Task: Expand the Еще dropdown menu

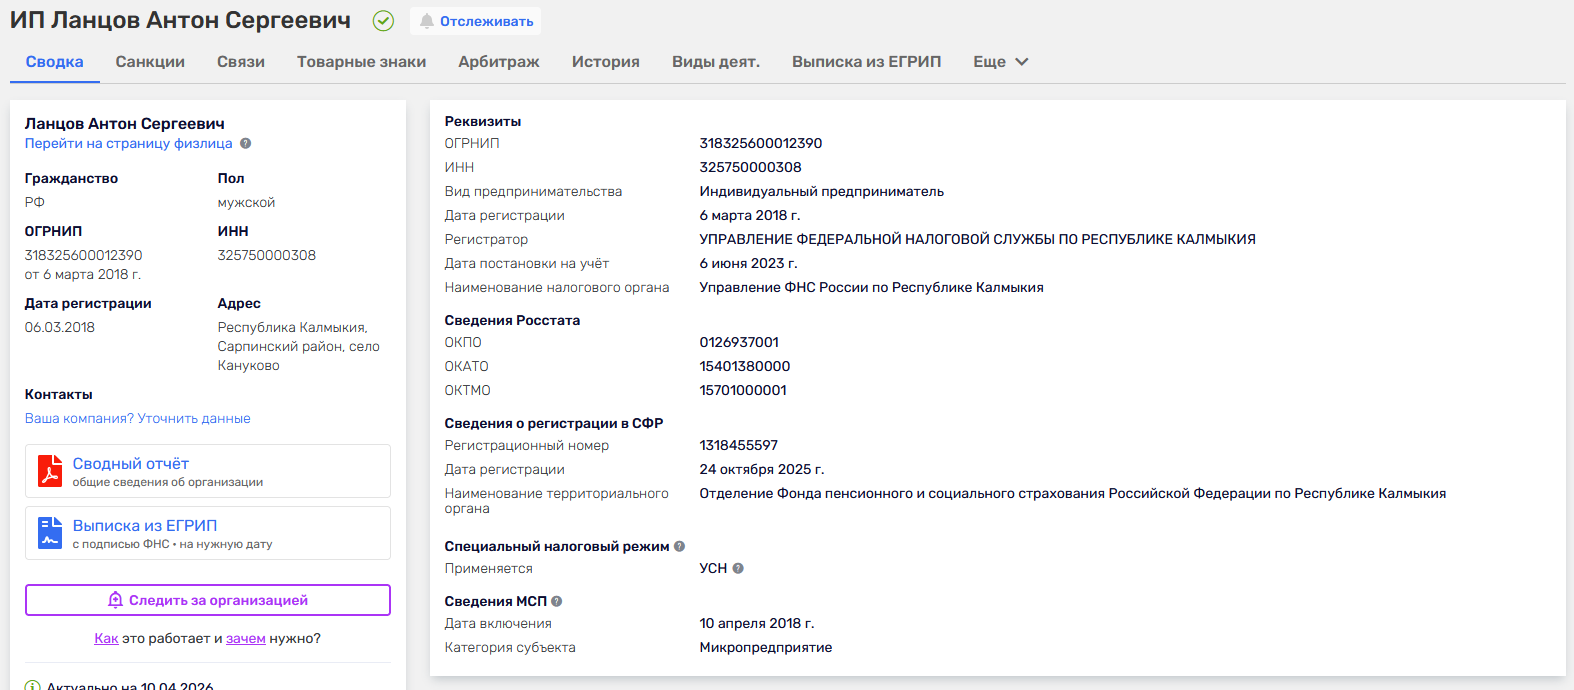Action: [x=1001, y=62]
